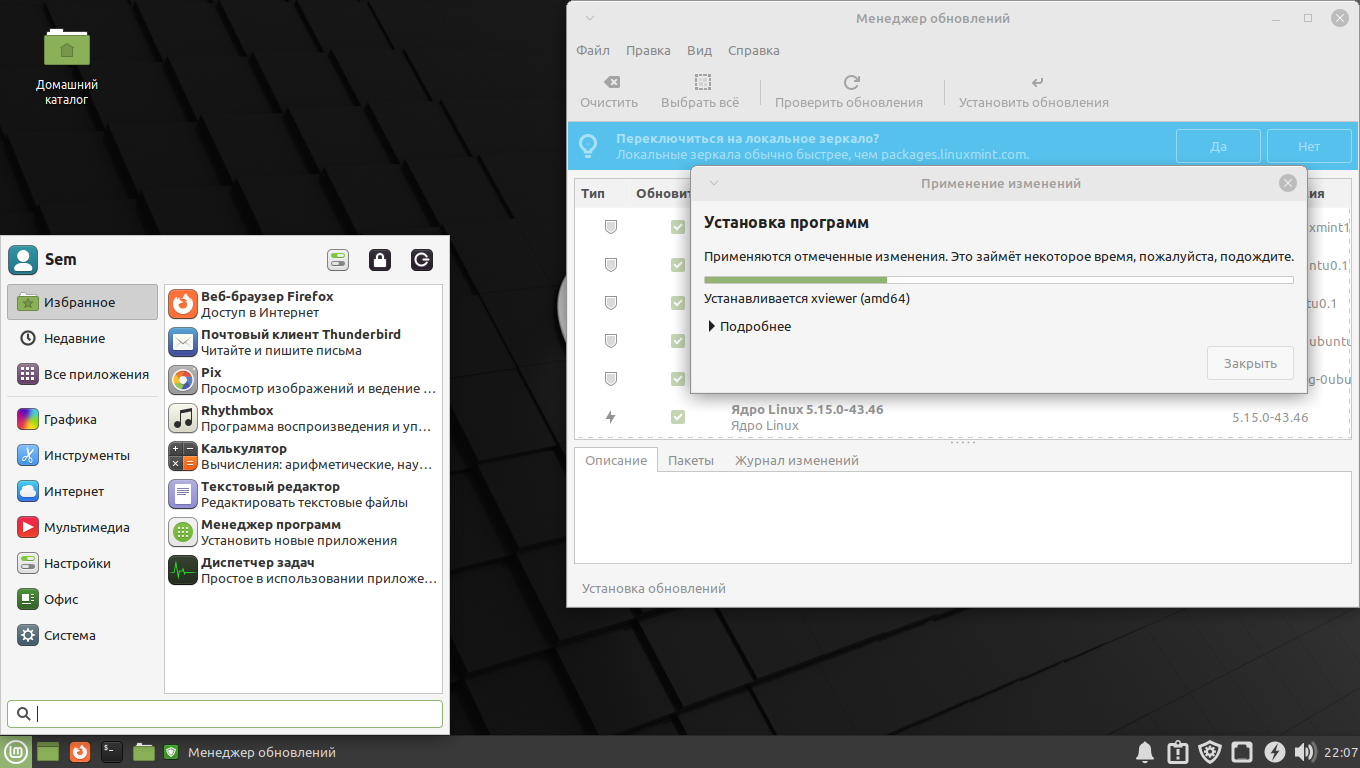The image size is (1360, 768).
Task: Uncheck the Linux kernel 5.15.0-43.46 update checkbox
Action: (x=678, y=417)
